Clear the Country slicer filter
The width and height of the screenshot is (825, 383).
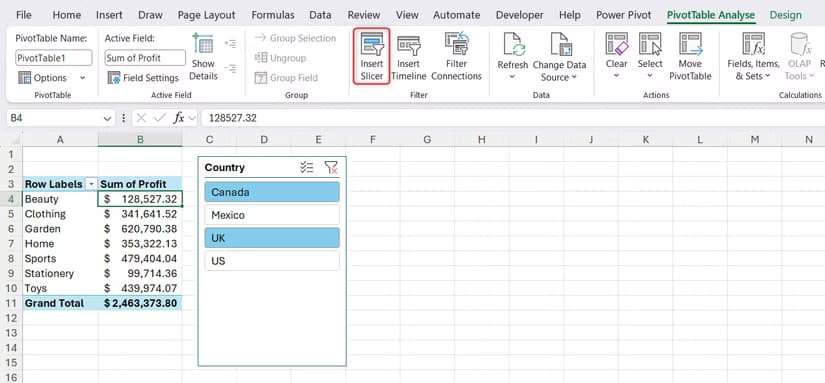click(331, 168)
